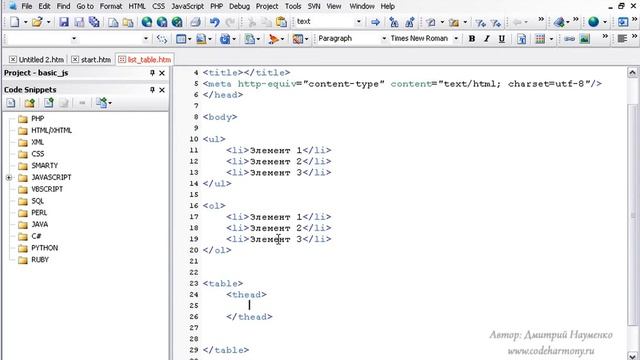The width and height of the screenshot is (640, 360).
Task: Open the search 'text' combo box dropdown
Action: click(358, 22)
